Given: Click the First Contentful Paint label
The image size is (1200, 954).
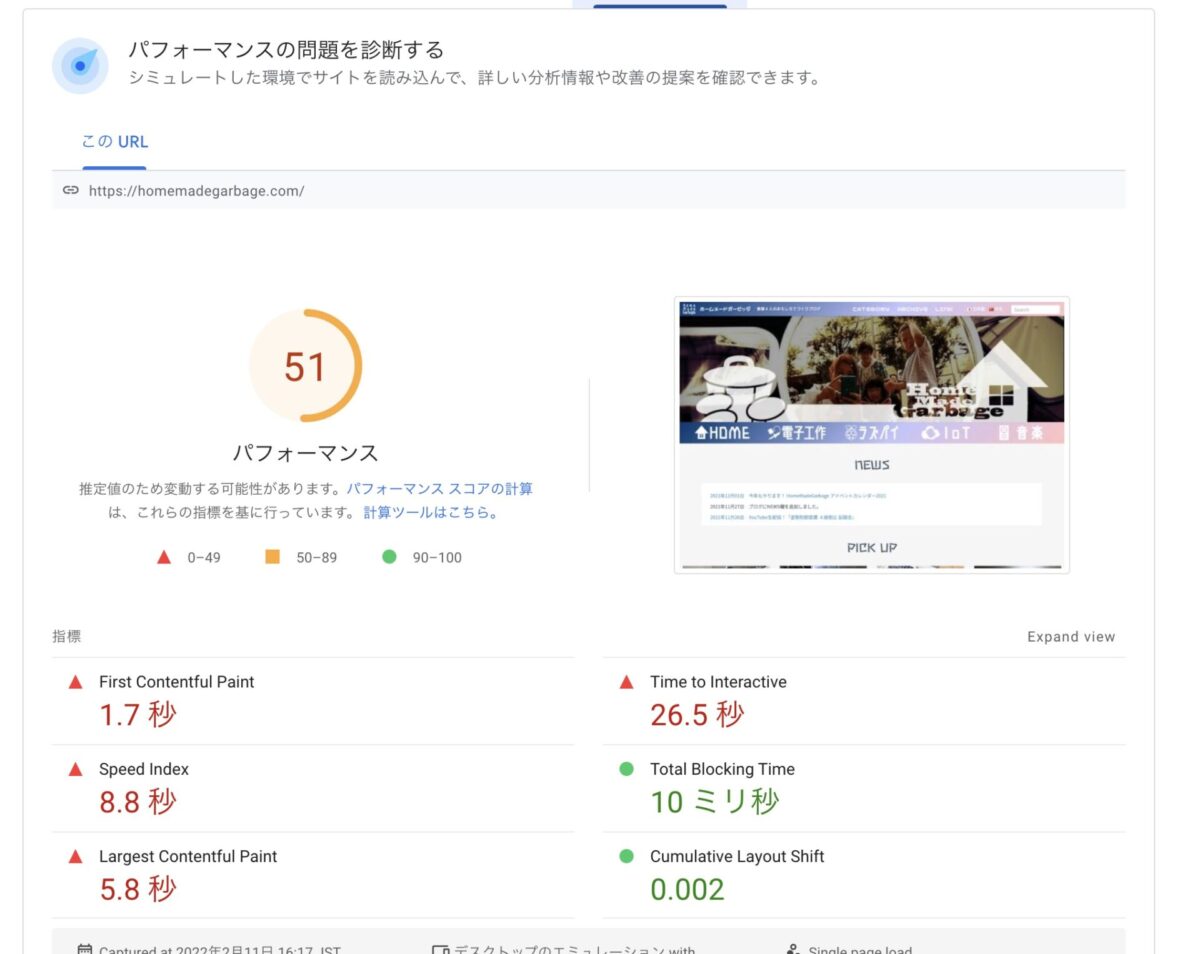Looking at the screenshot, I should point(176,682).
